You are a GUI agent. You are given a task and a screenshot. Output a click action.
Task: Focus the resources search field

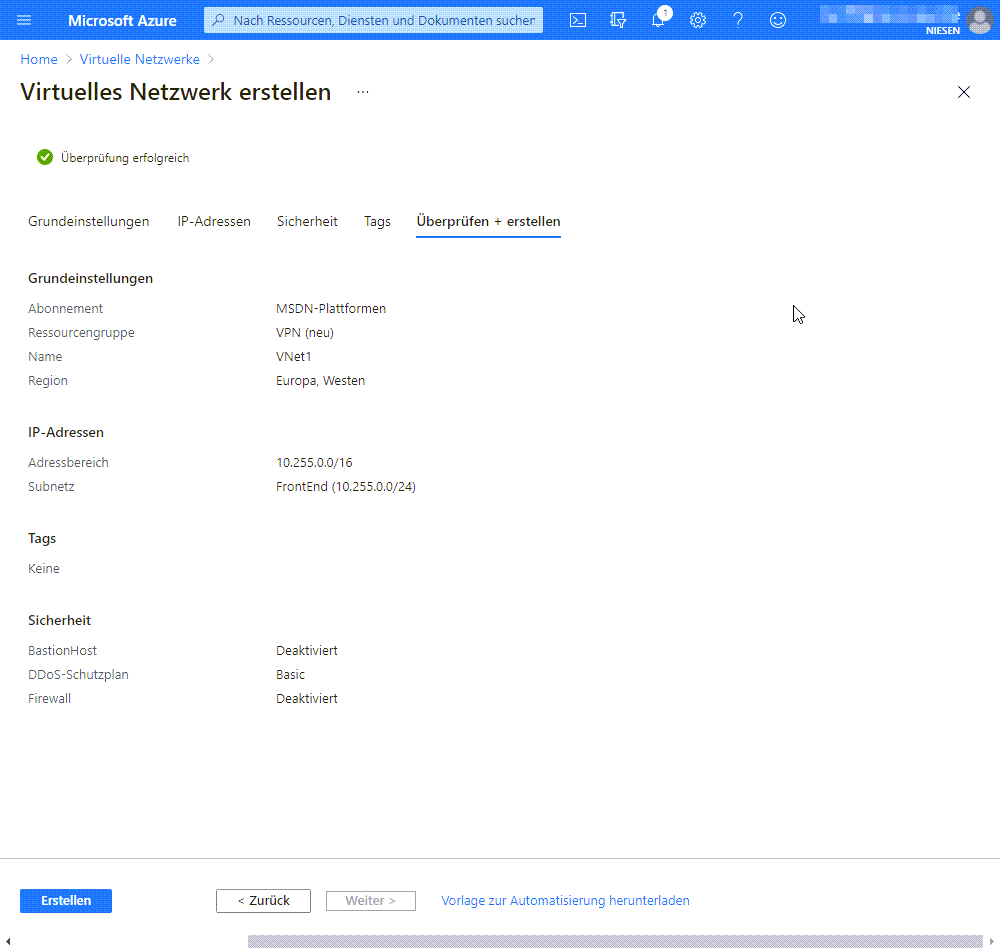click(x=374, y=20)
